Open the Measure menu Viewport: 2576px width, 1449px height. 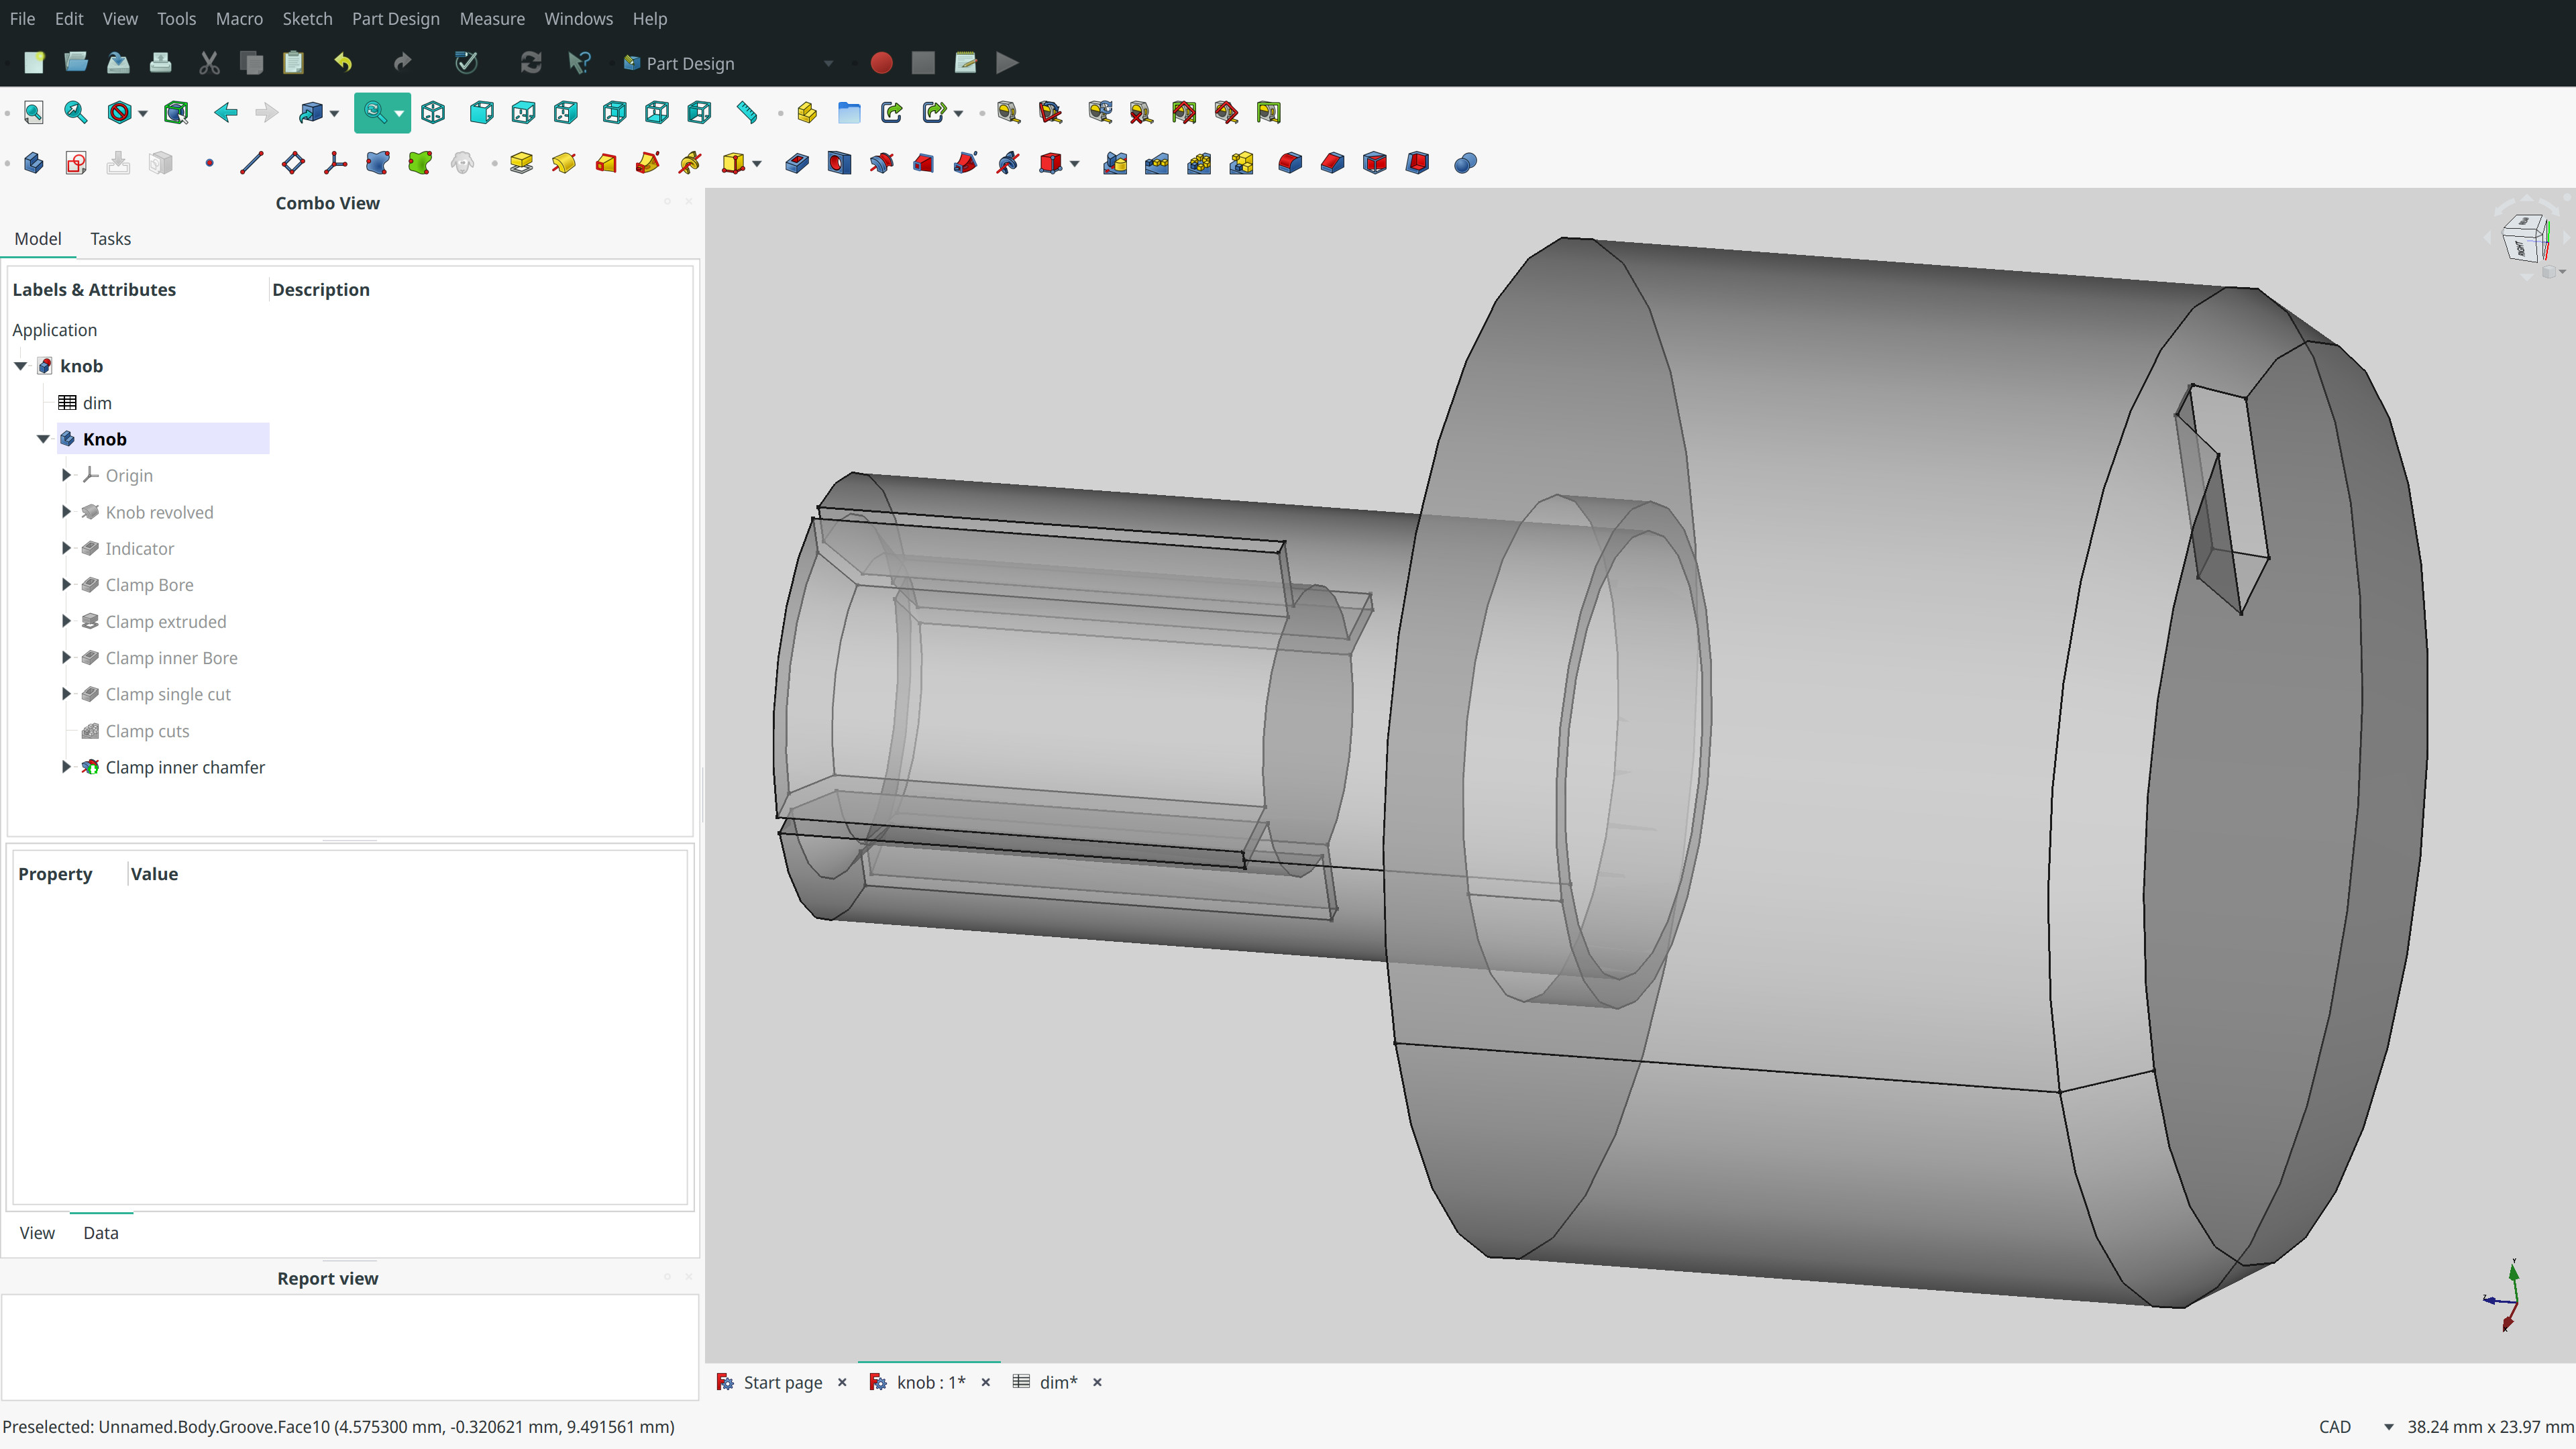tap(492, 18)
